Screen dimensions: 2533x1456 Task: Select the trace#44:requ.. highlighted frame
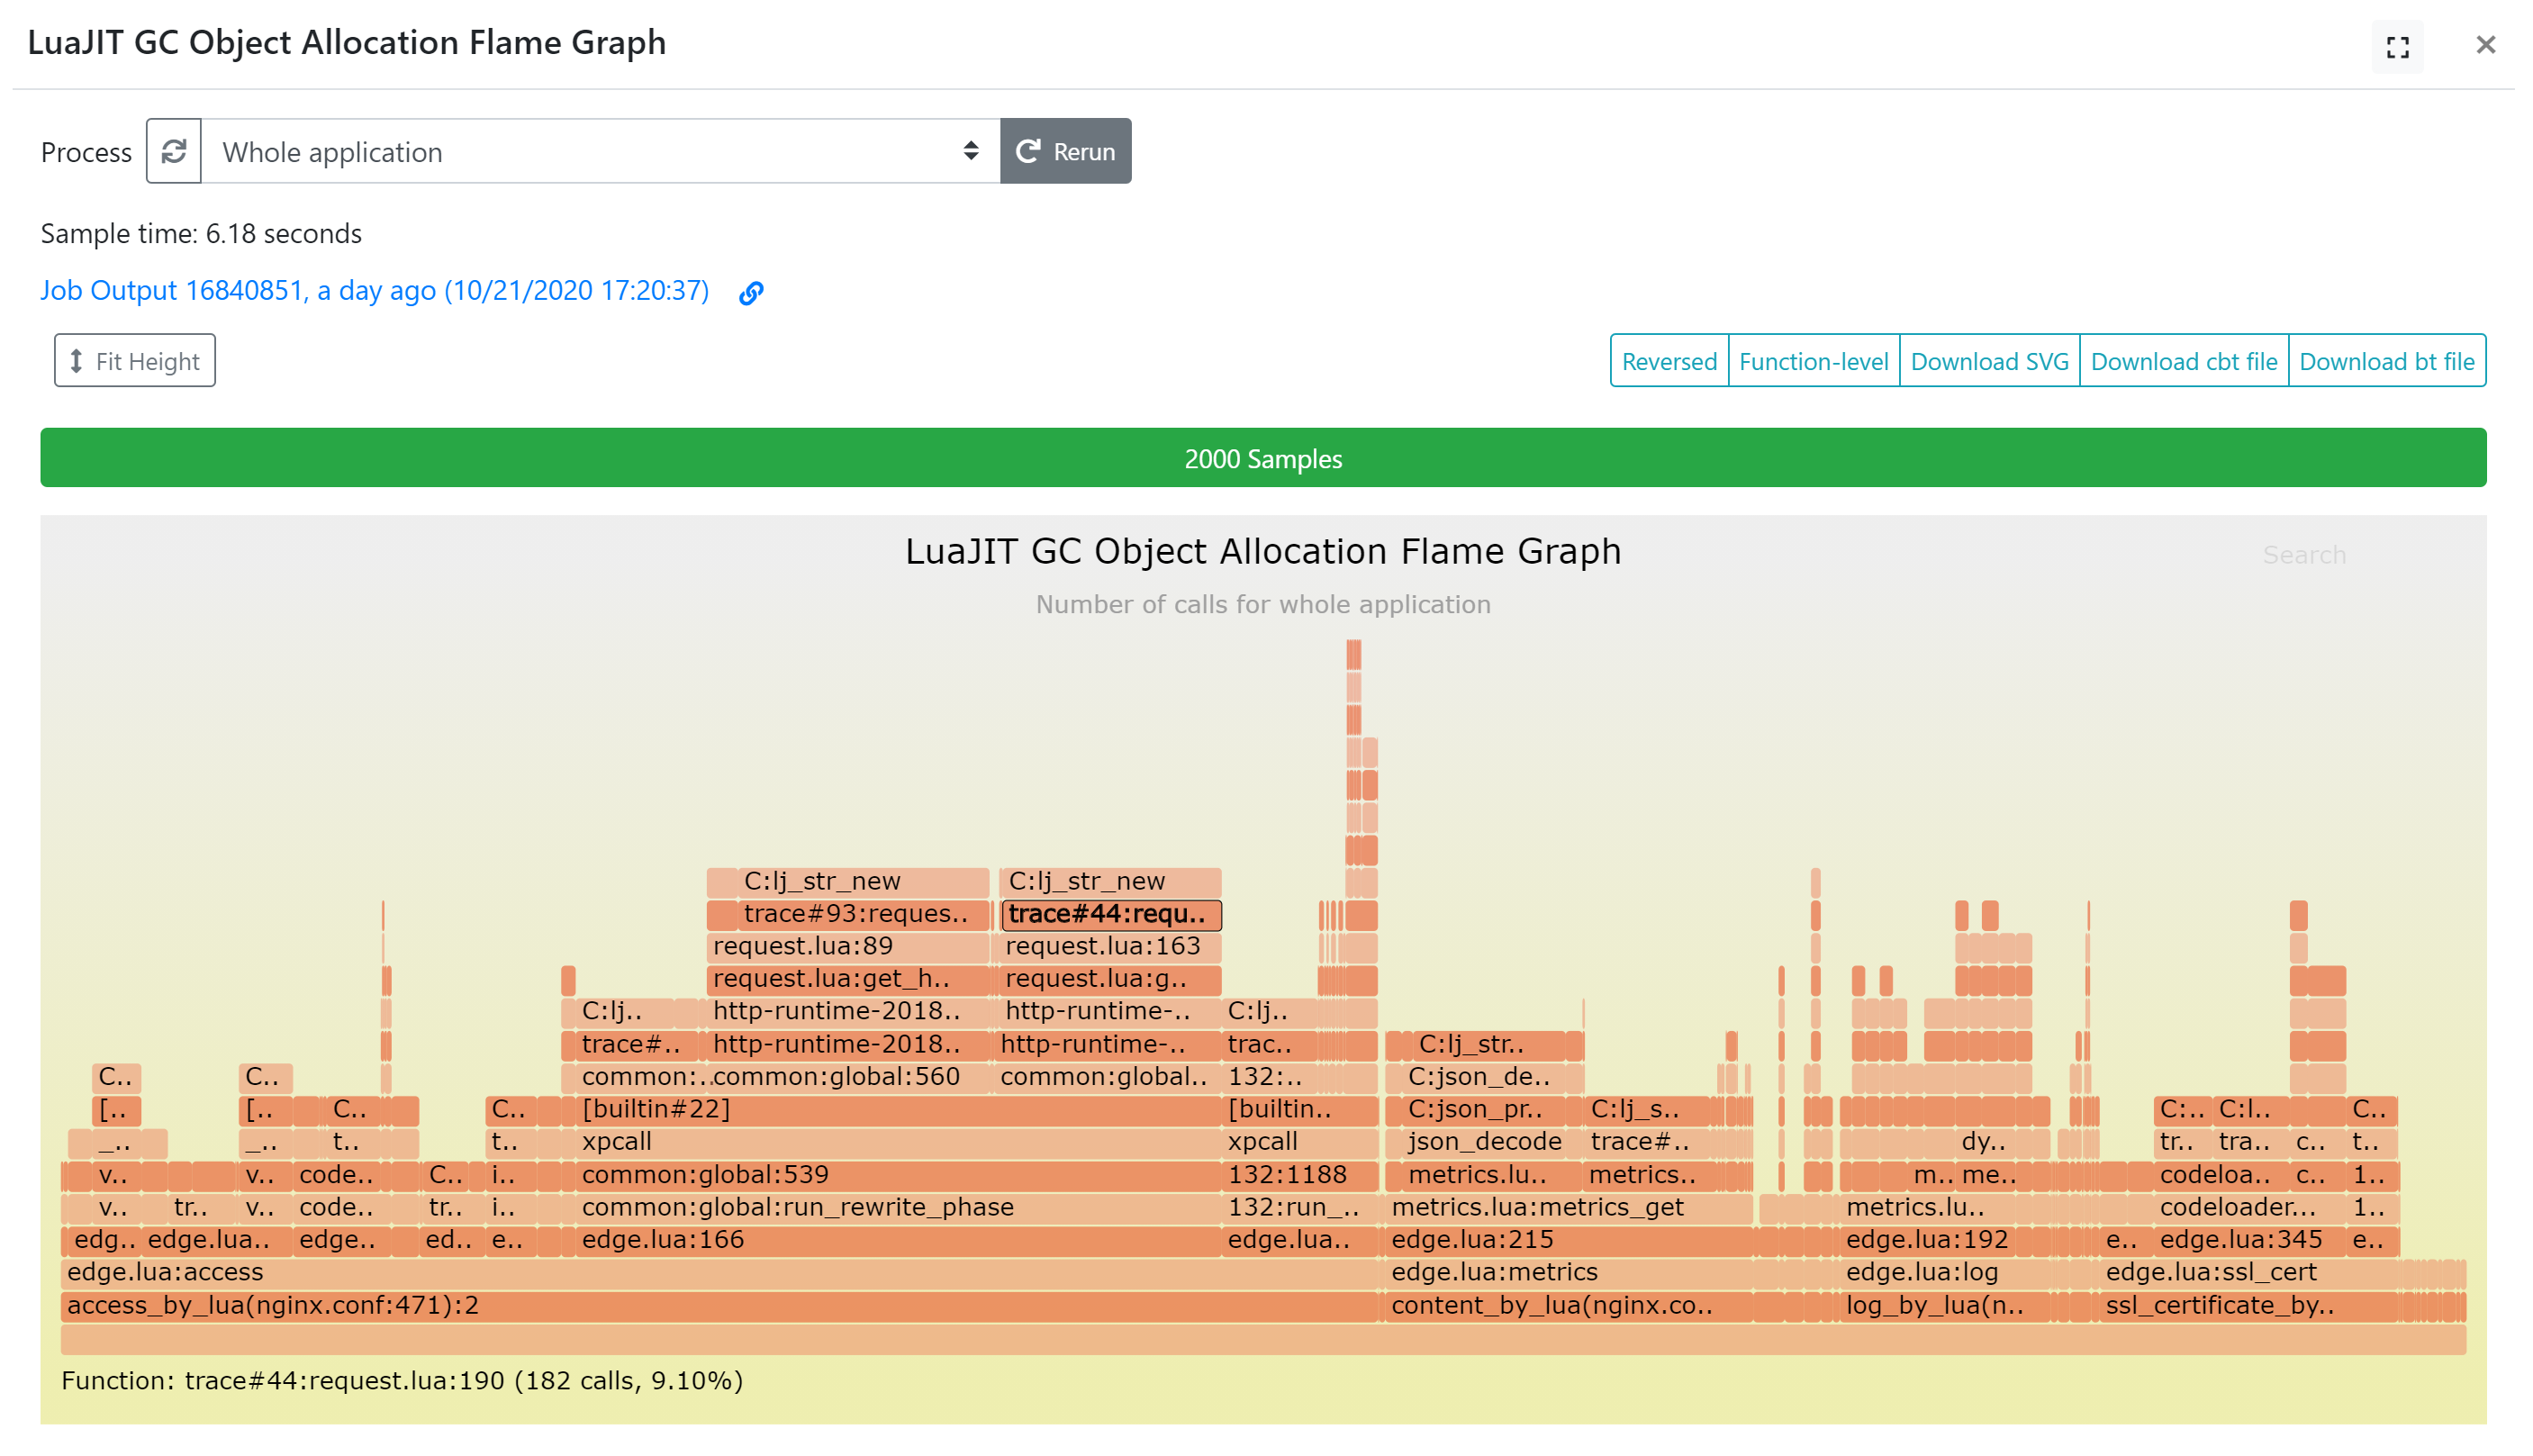[x=1111, y=914]
